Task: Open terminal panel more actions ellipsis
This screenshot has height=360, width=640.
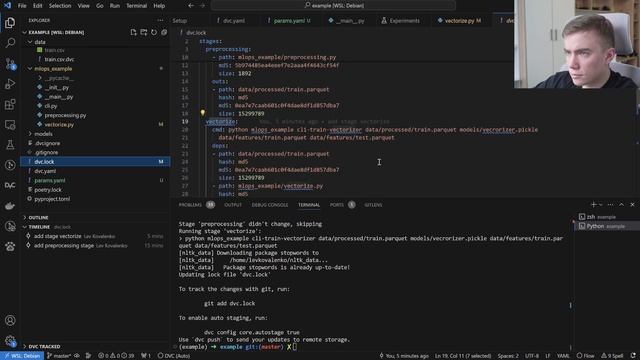Action: point(610,204)
